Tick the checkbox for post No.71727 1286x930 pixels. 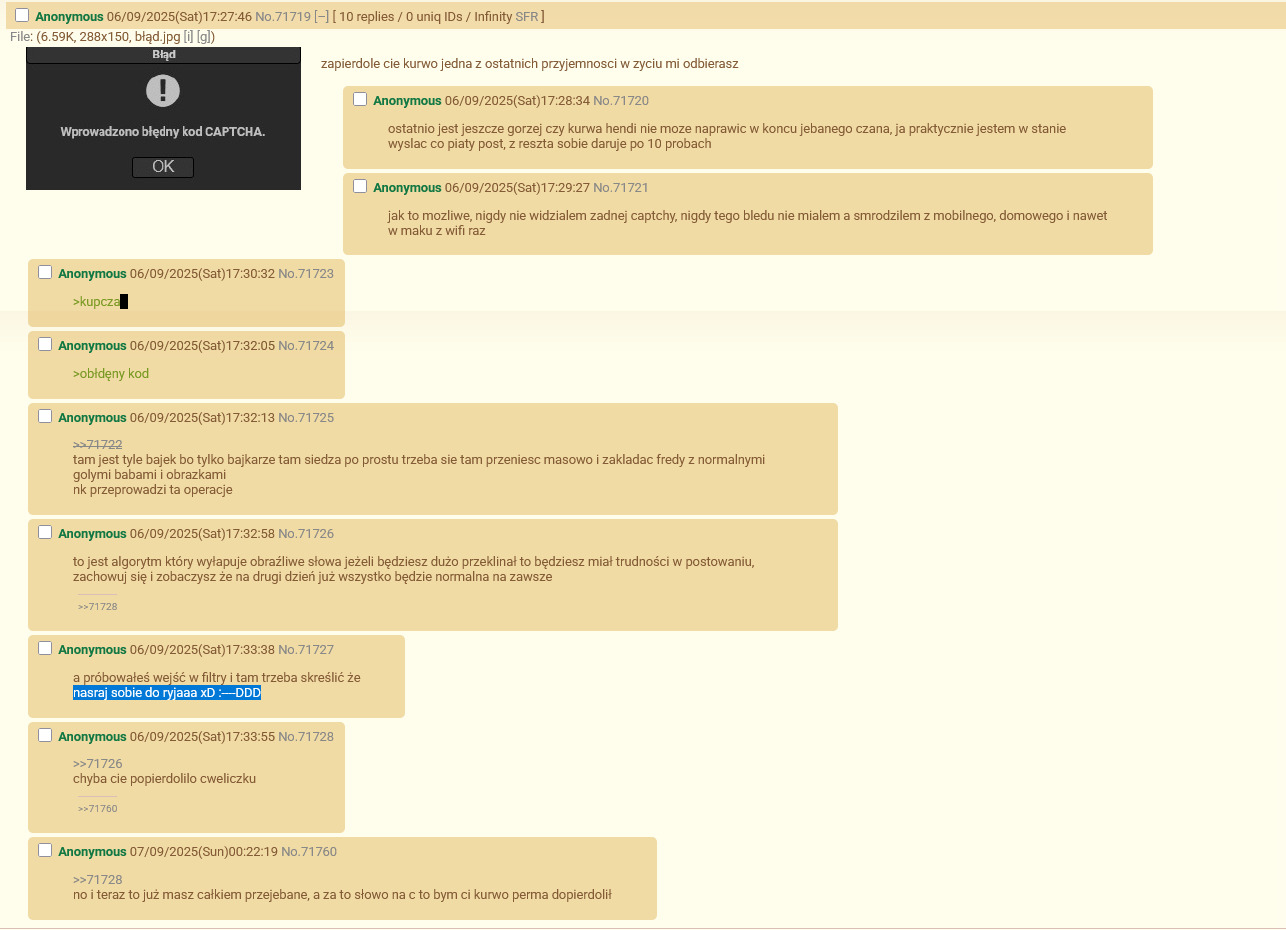tap(45, 648)
